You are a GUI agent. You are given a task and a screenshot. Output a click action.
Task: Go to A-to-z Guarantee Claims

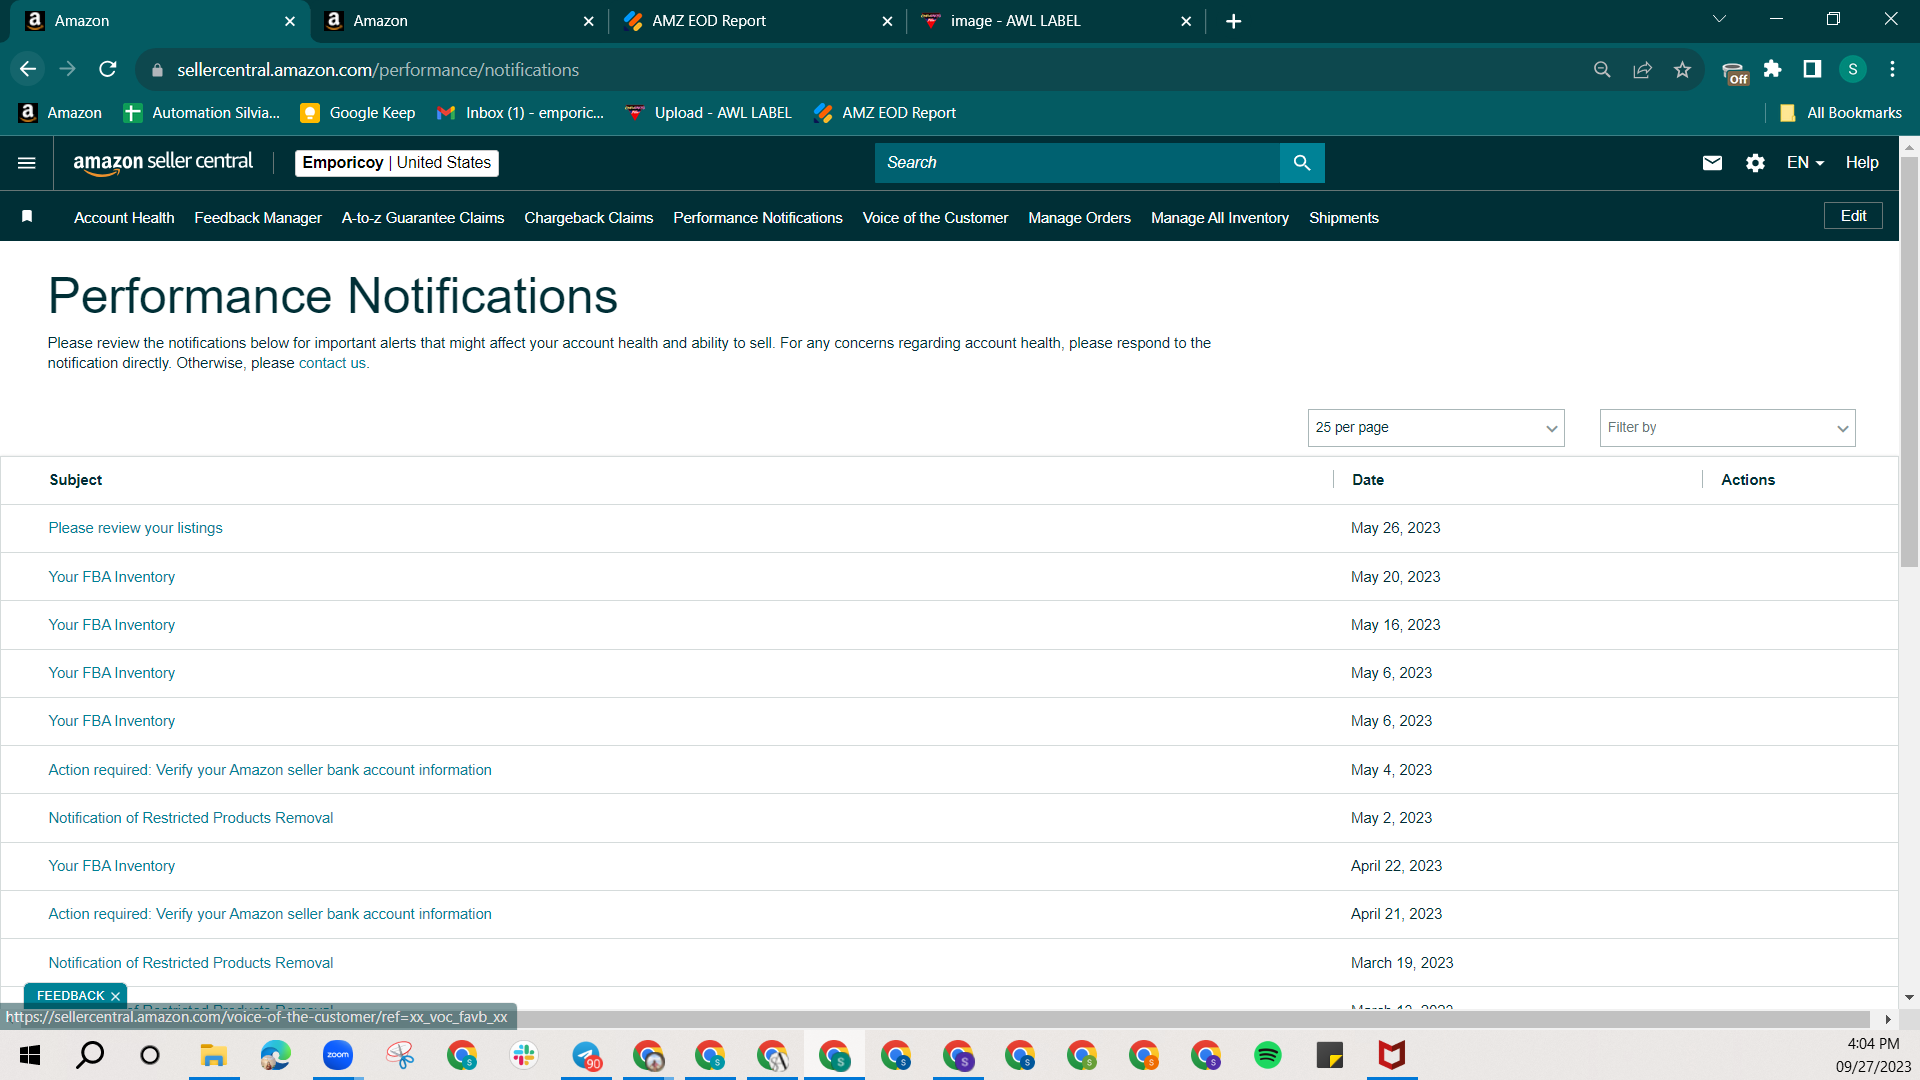[423, 218]
